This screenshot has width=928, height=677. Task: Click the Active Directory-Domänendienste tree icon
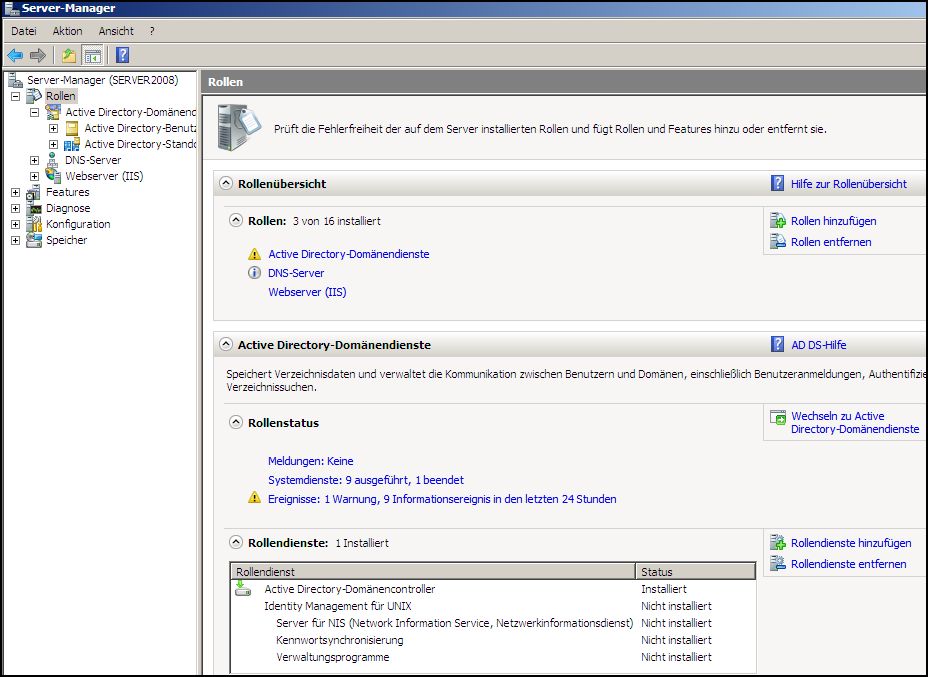[x=53, y=112]
